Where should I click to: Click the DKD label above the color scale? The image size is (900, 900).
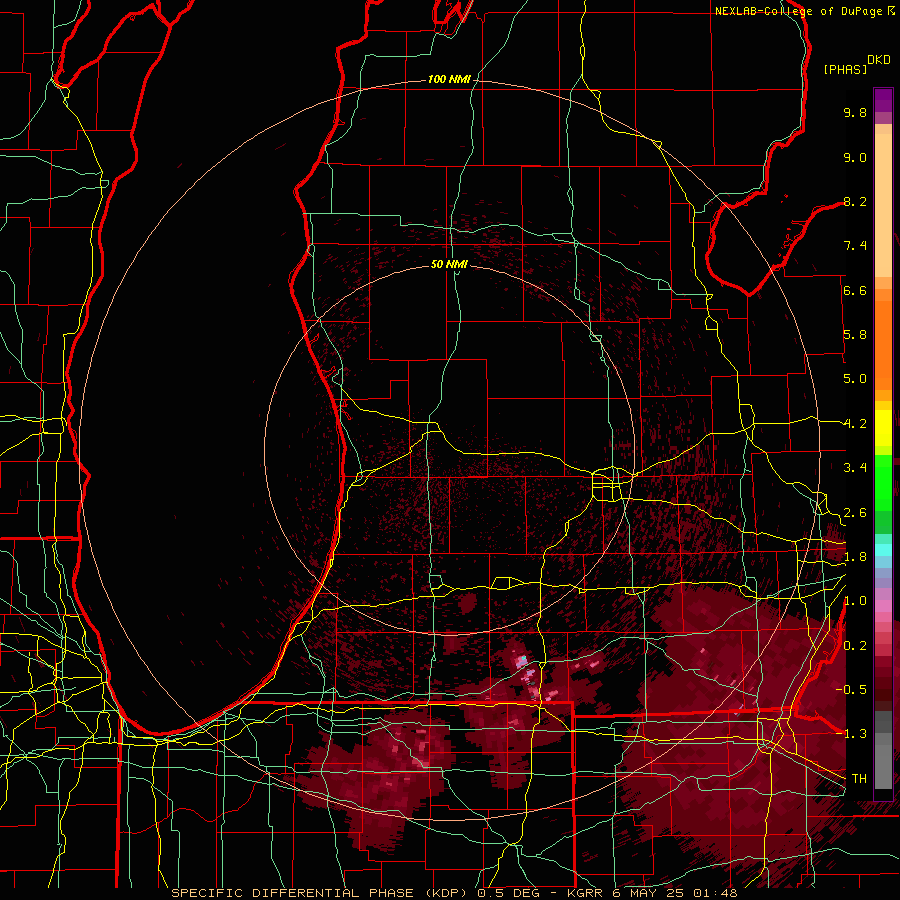pos(879,60)
